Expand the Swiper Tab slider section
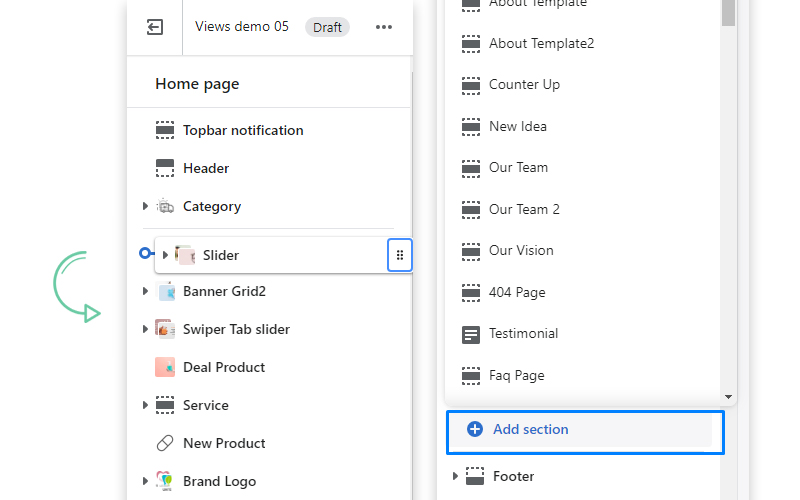 (146, 329)
